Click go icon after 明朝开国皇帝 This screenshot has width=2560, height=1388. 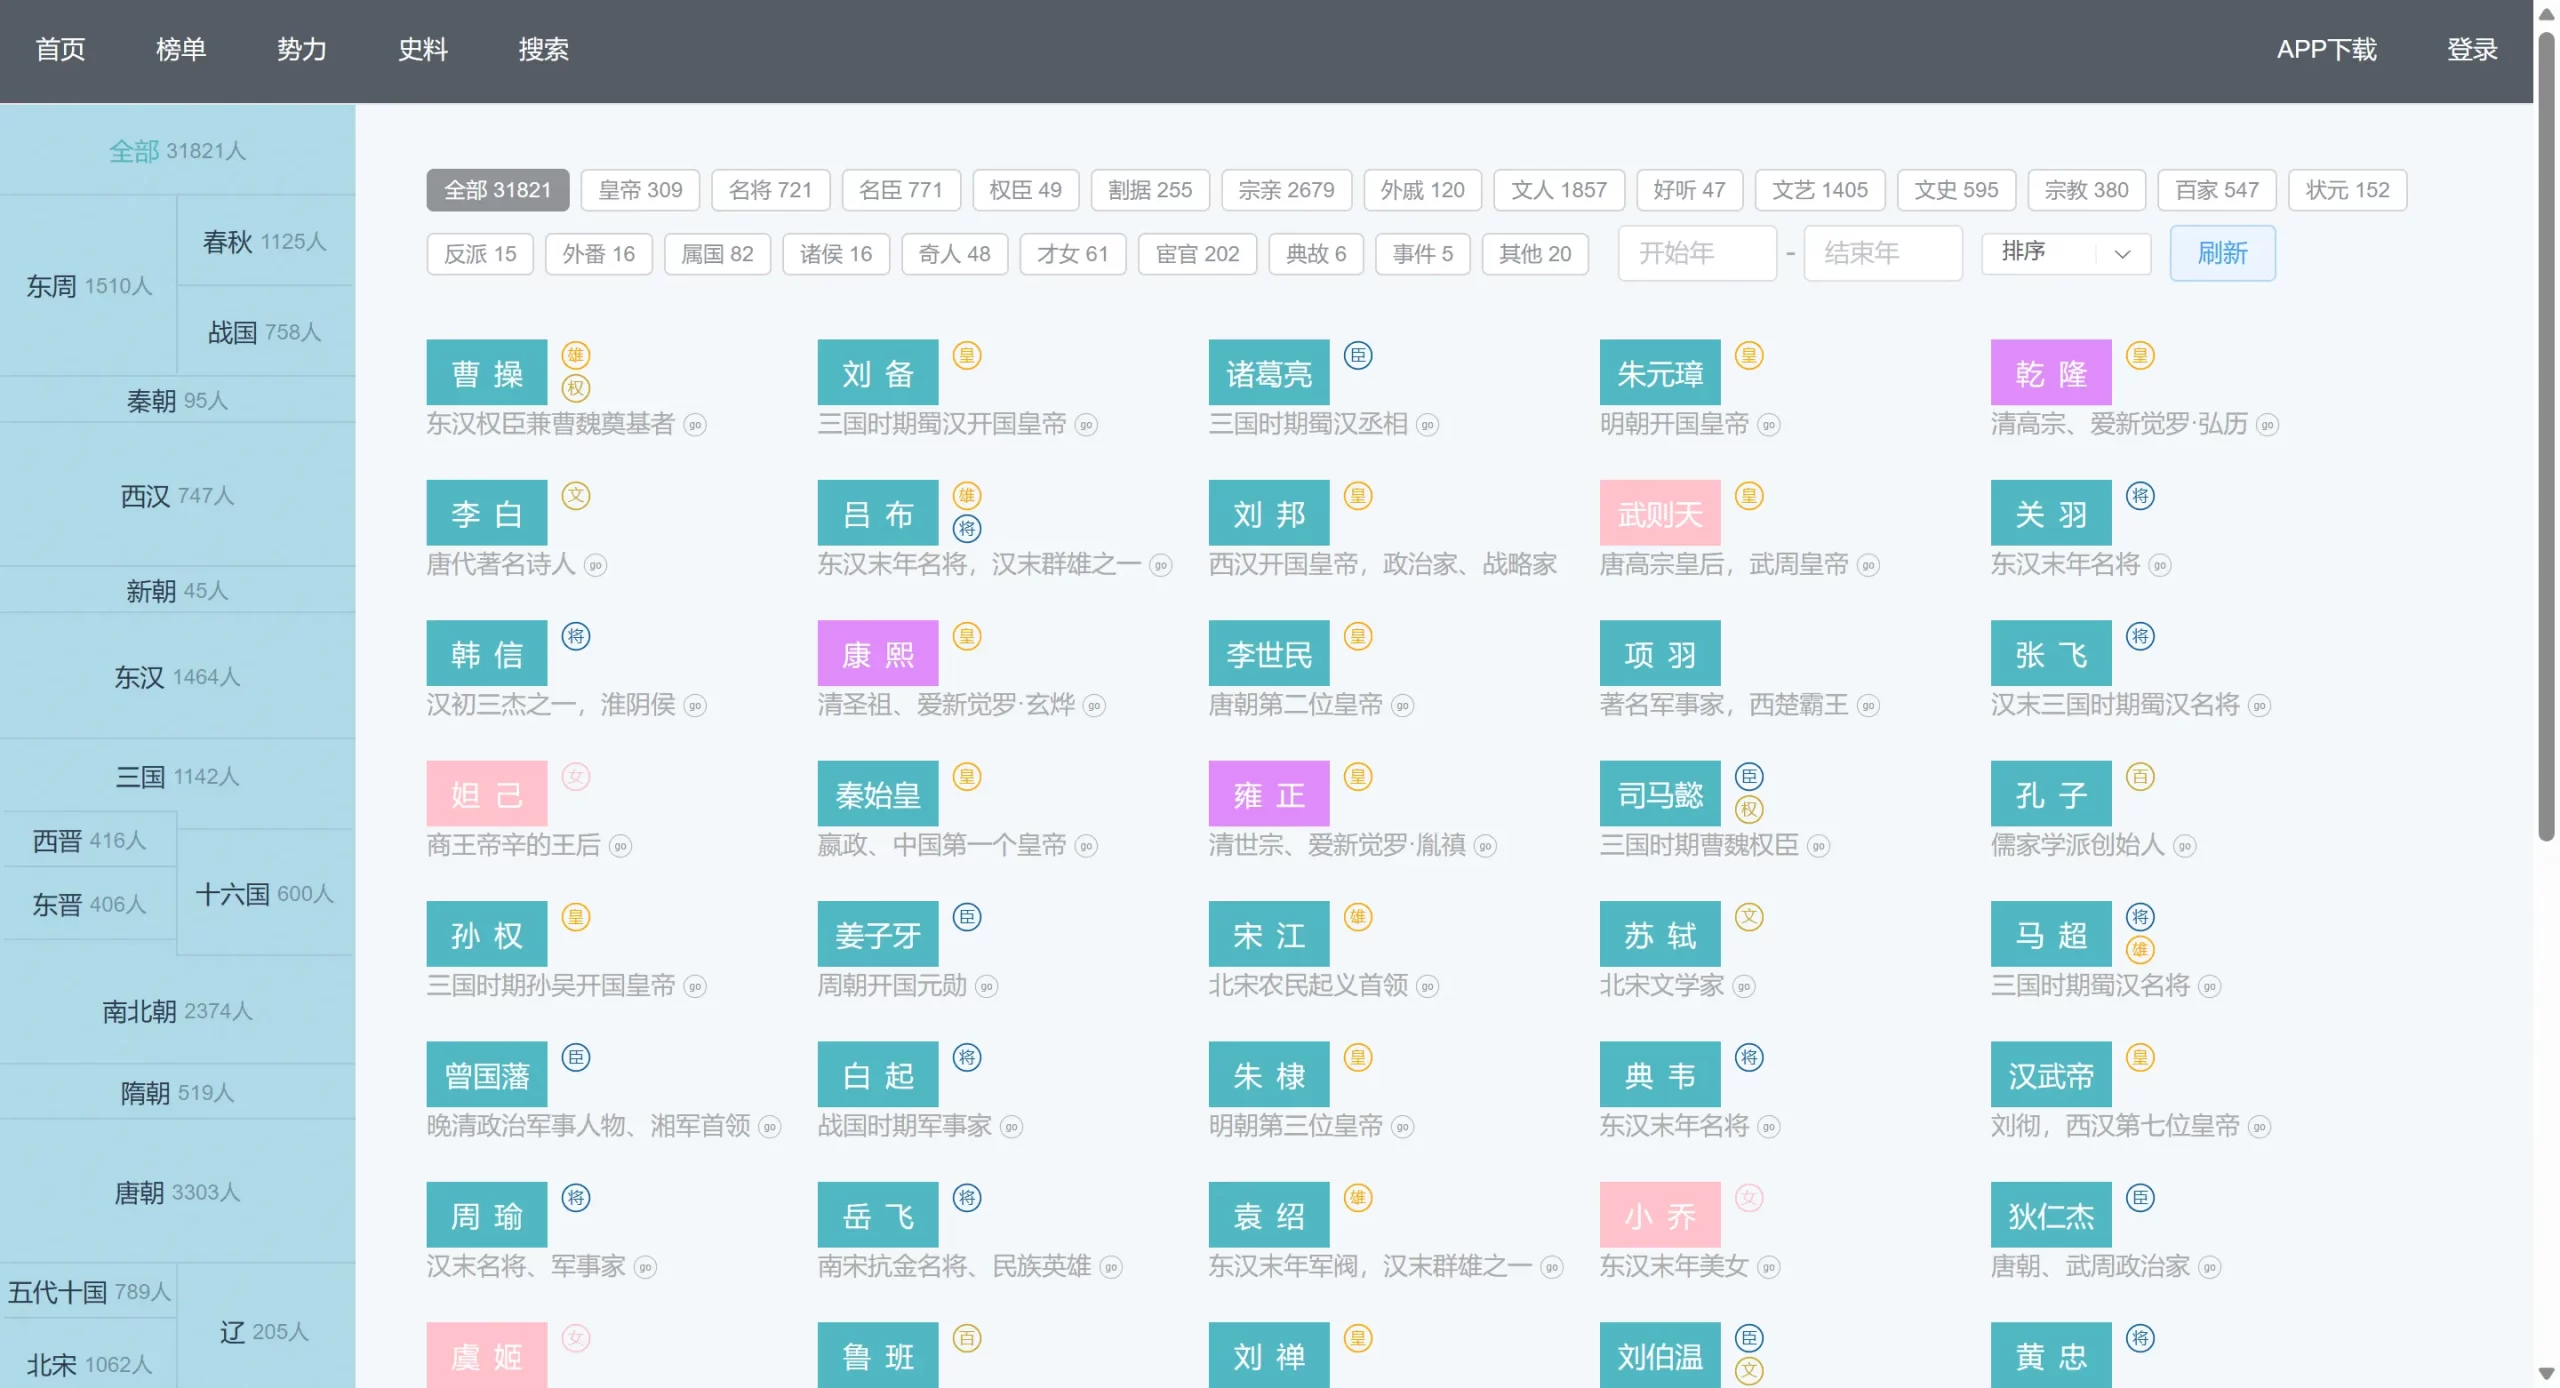pyautogui.click(x=1769, y=425)
